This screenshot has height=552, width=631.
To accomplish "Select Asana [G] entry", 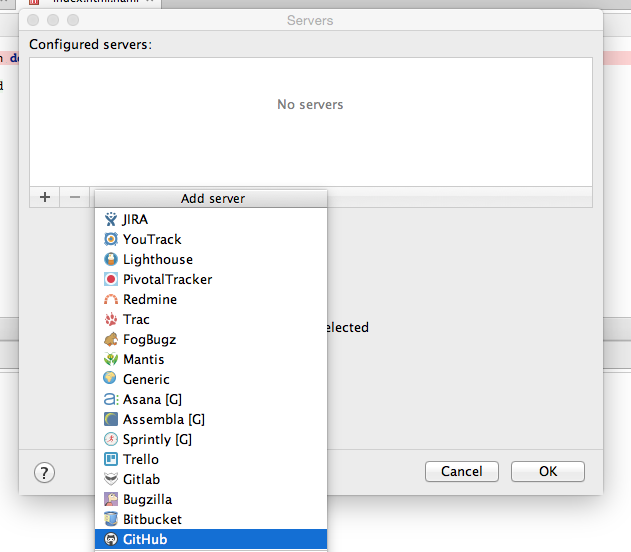I will click(211, 400).
